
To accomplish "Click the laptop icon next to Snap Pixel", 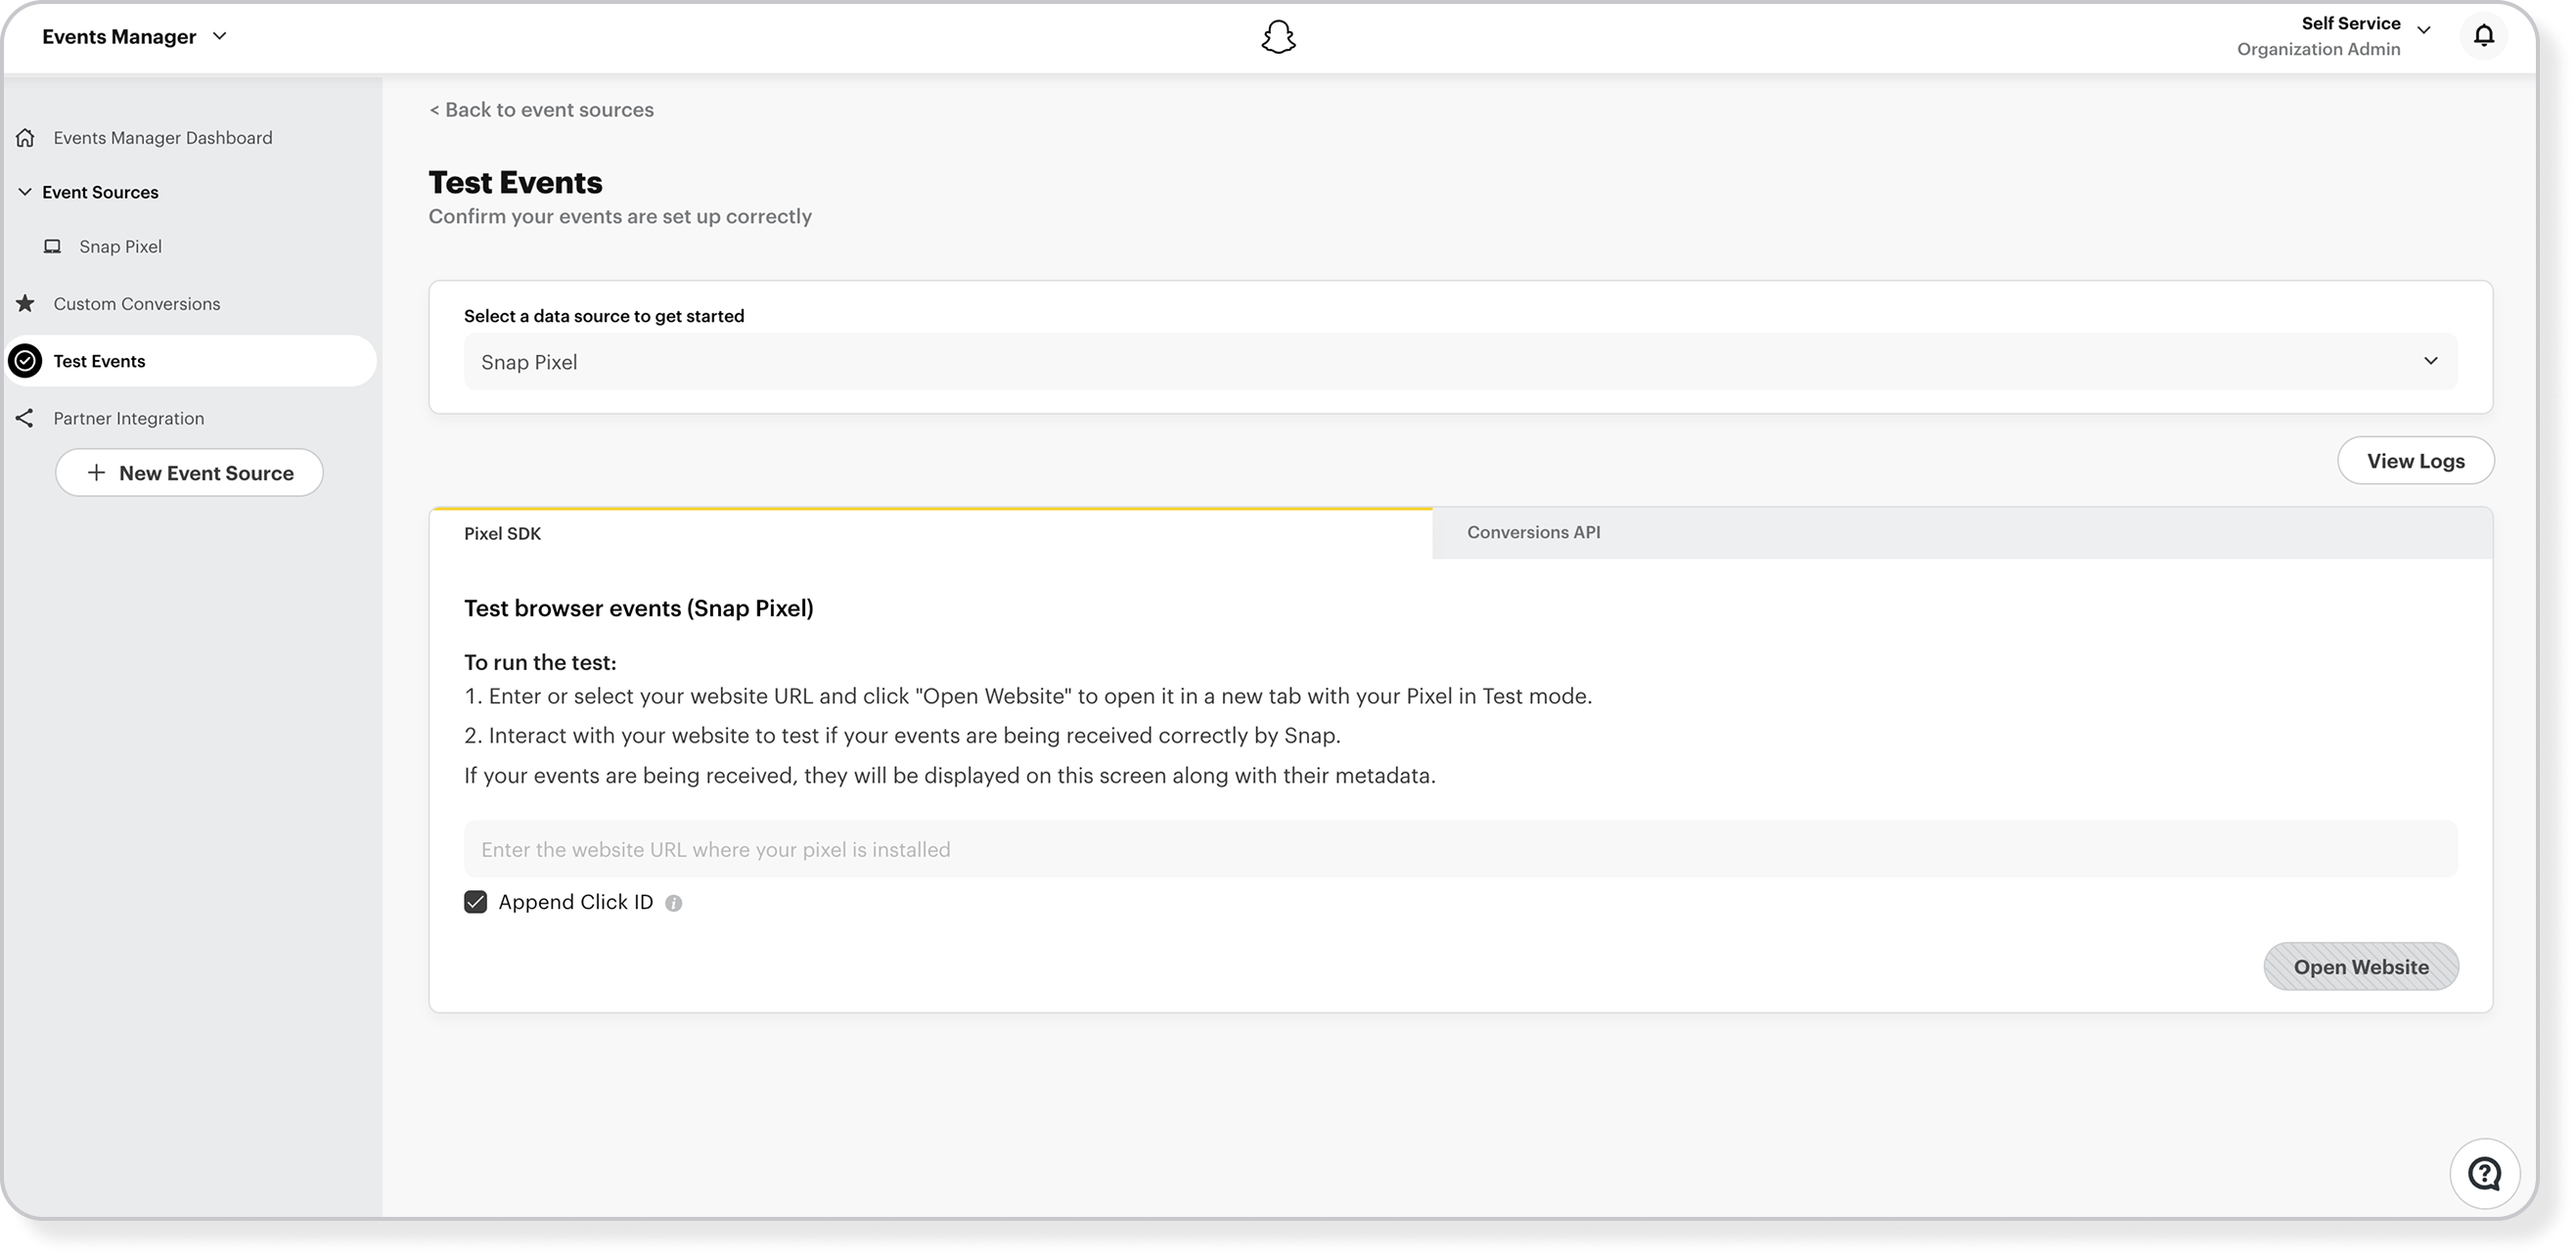I will point(52,246).
